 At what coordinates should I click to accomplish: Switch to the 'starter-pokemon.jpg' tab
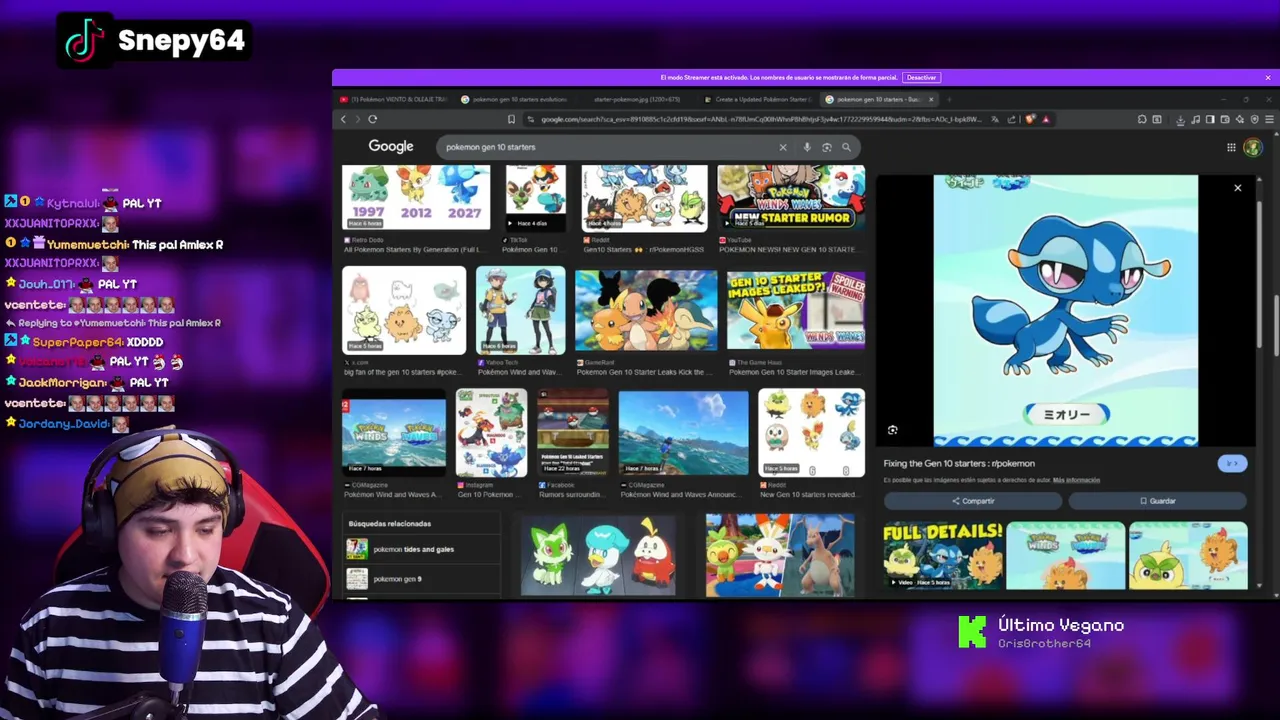pos(636,99)
